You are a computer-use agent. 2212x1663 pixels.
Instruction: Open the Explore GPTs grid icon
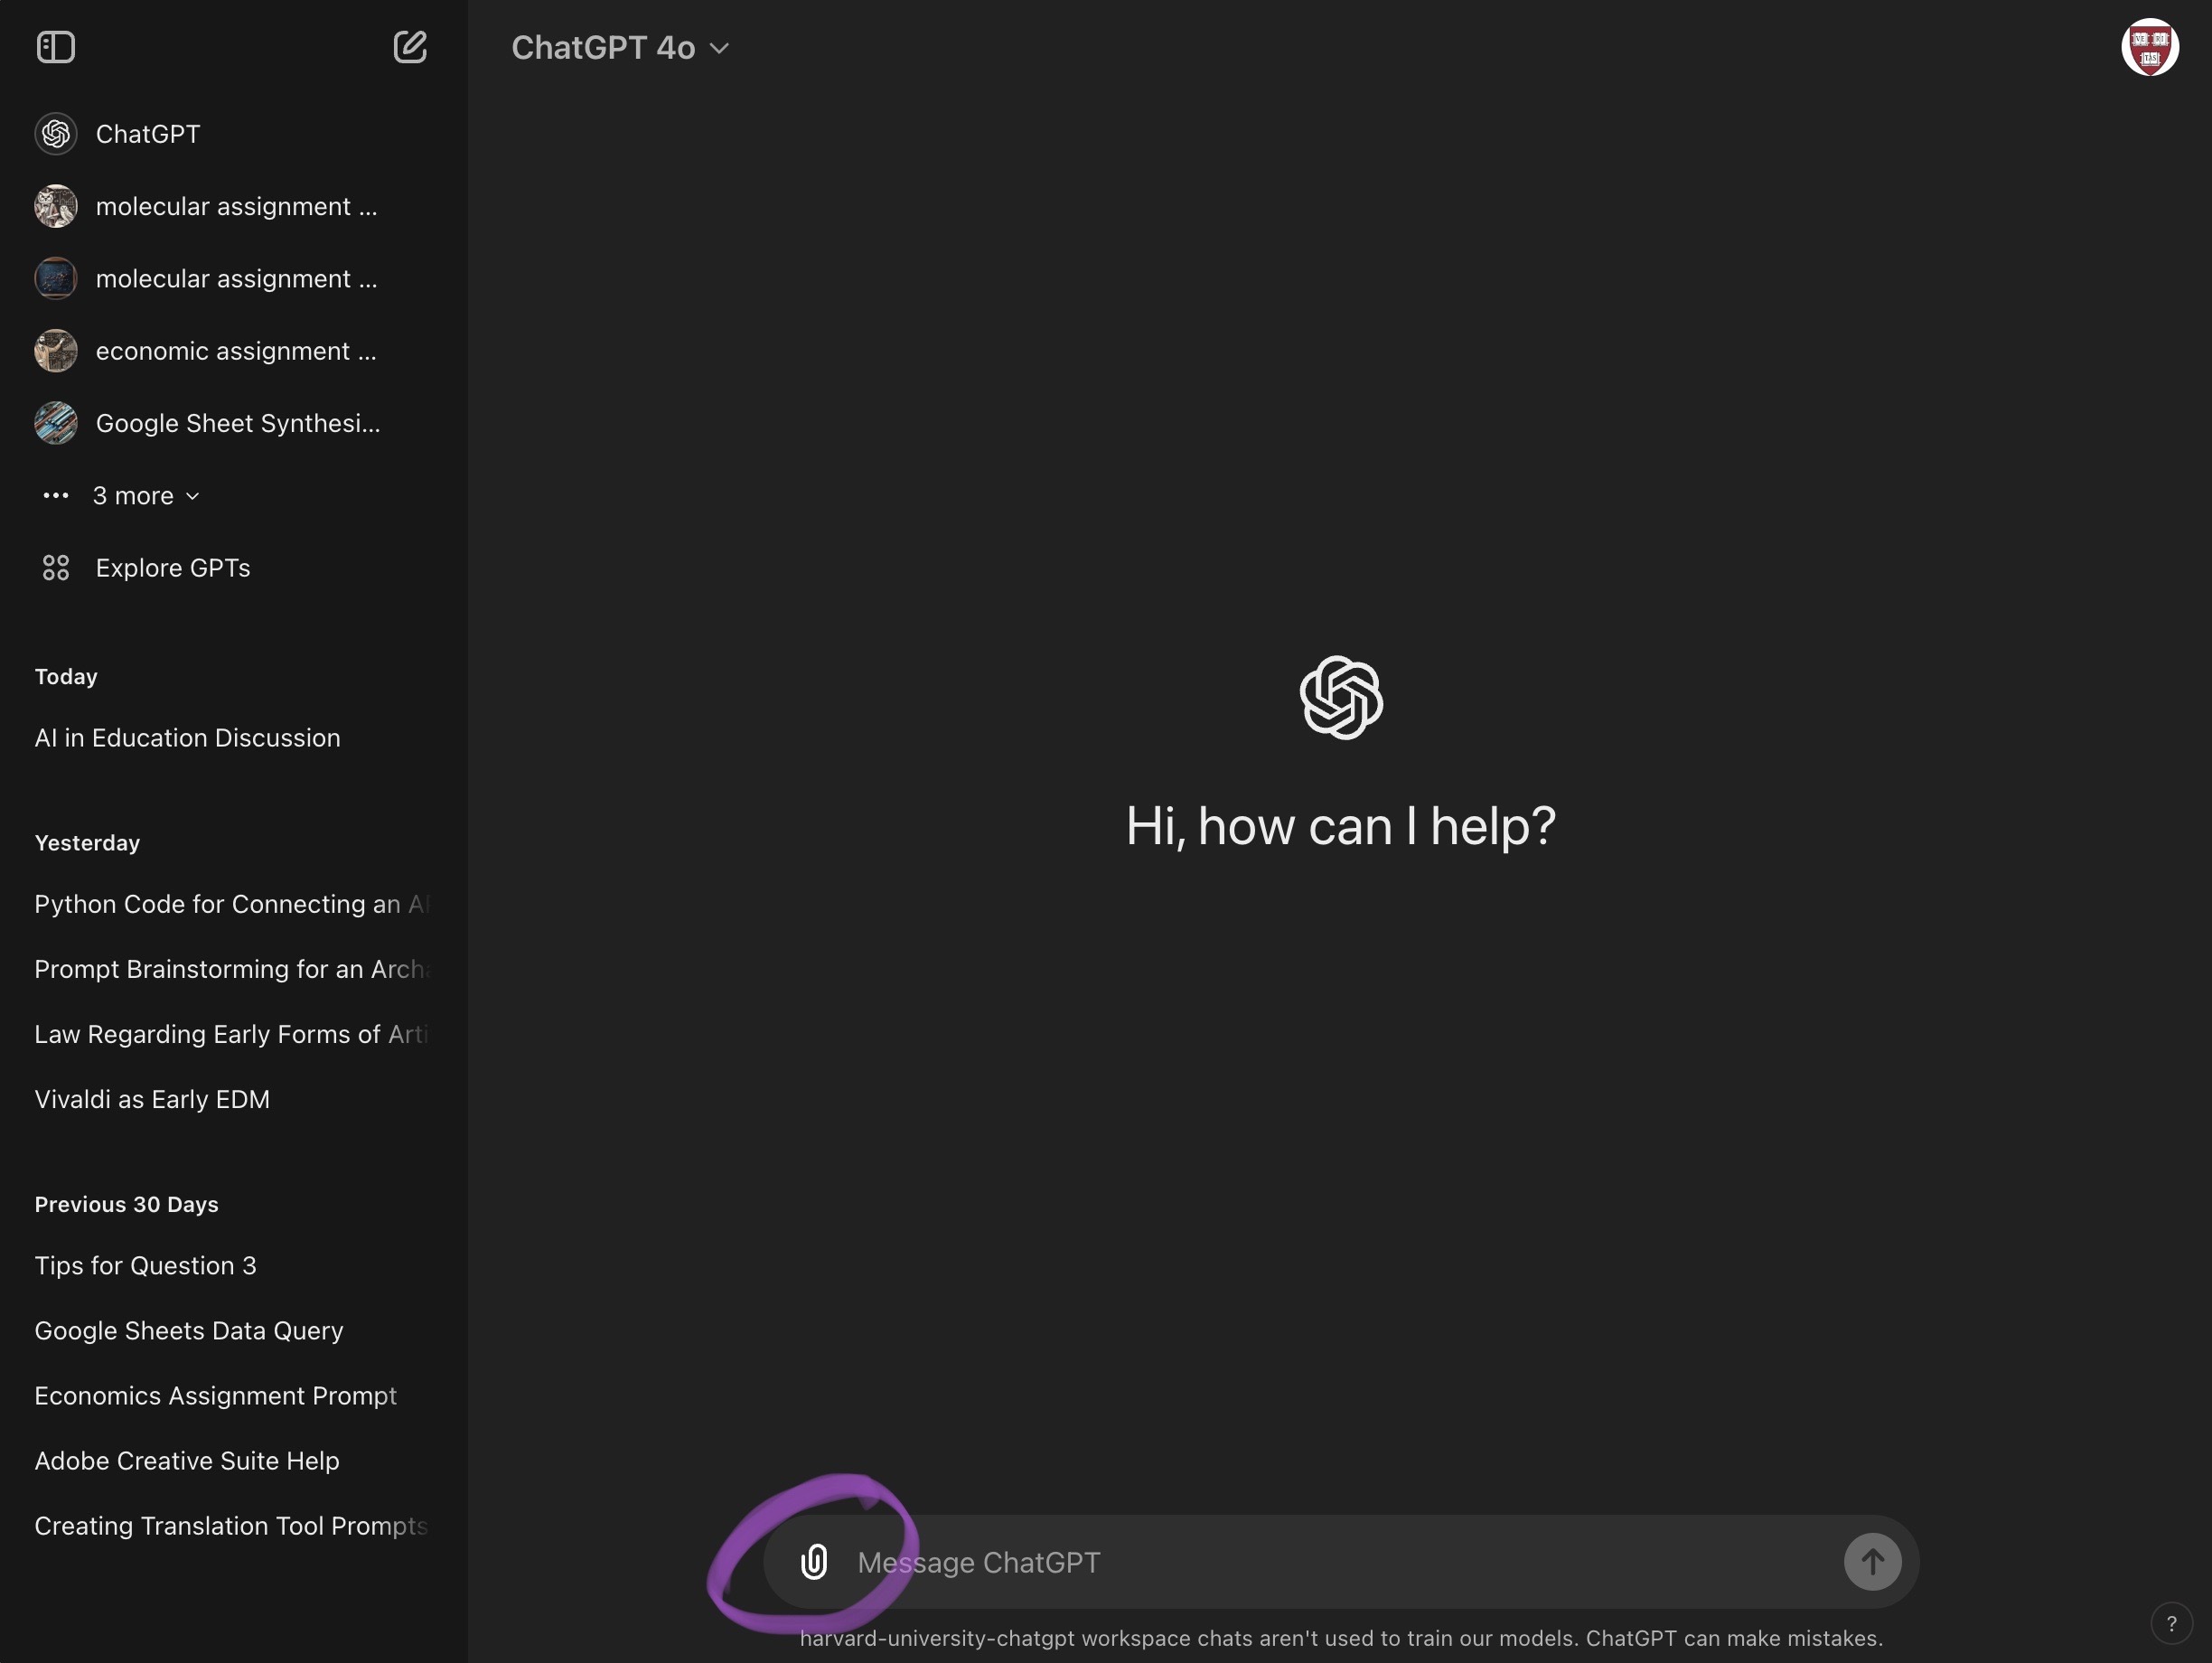tap(56, 568)
